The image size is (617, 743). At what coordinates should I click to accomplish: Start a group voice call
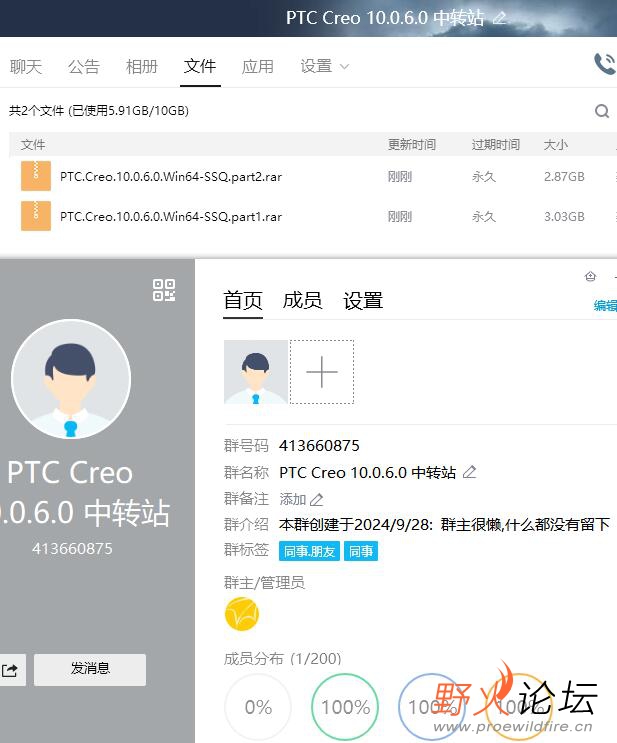[605, 64]
